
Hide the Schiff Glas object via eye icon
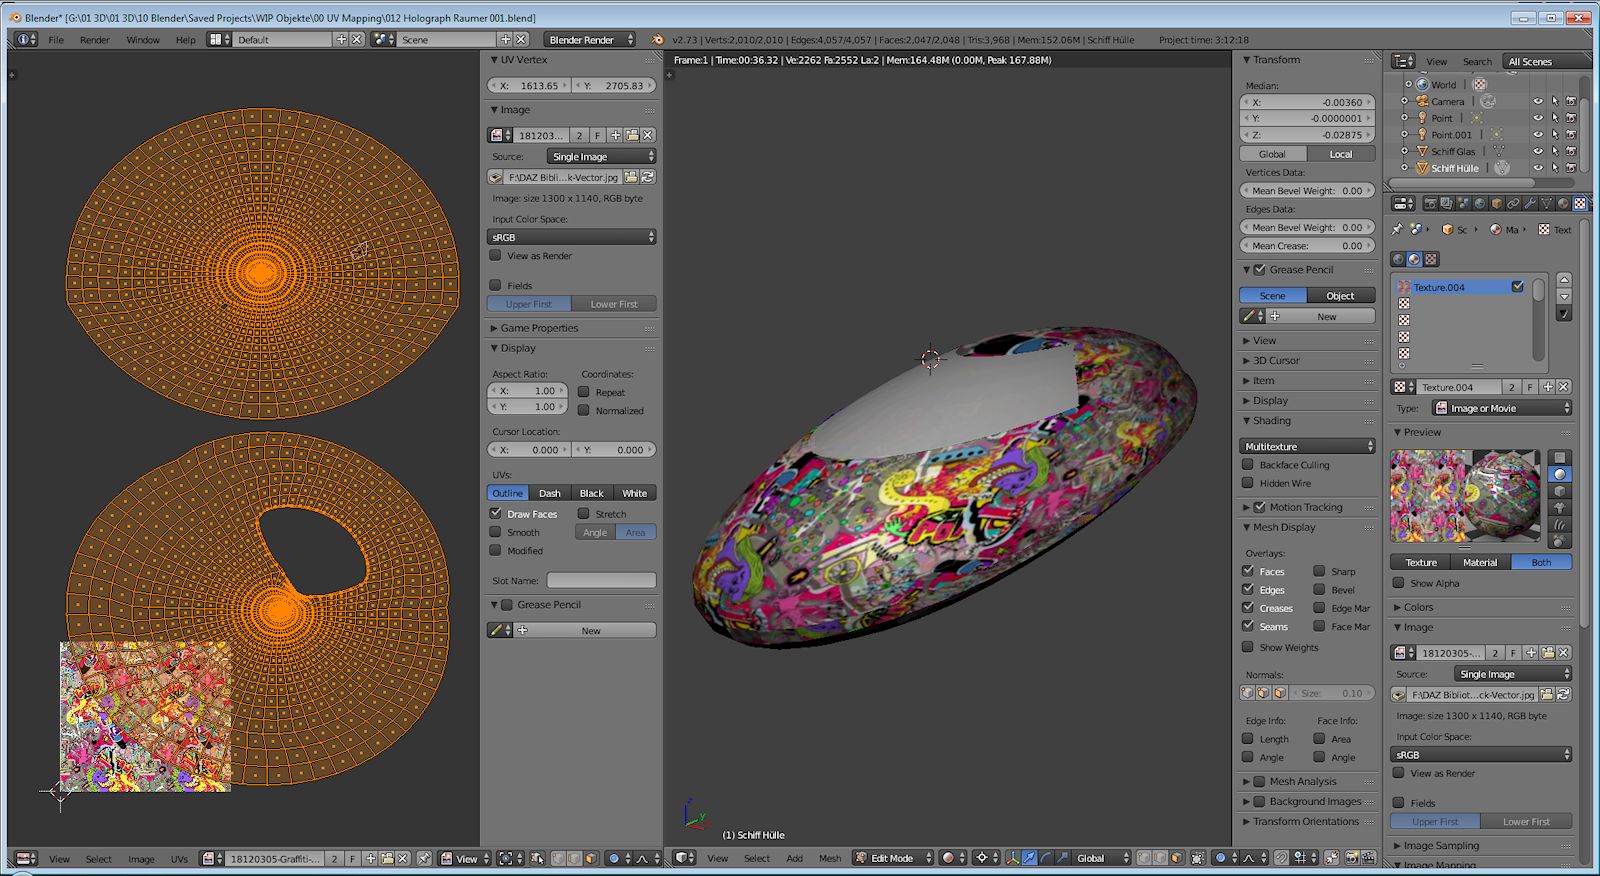(1537, 151)
